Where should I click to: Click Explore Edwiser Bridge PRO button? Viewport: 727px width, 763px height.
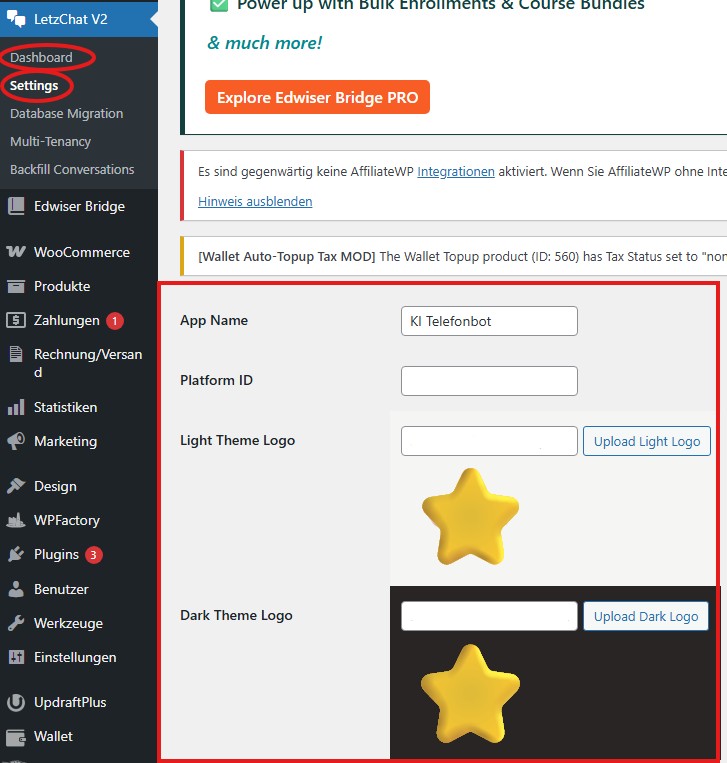[317, 97]
